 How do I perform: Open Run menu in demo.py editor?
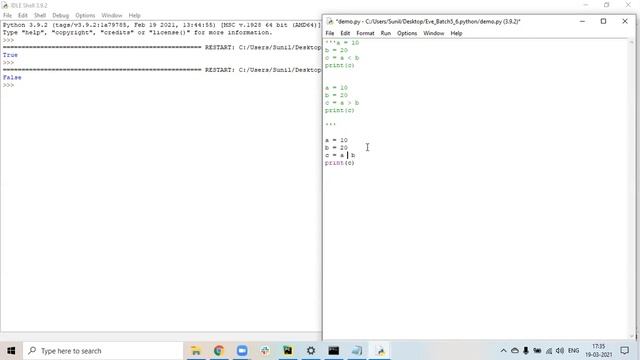[x=386, y=33]
